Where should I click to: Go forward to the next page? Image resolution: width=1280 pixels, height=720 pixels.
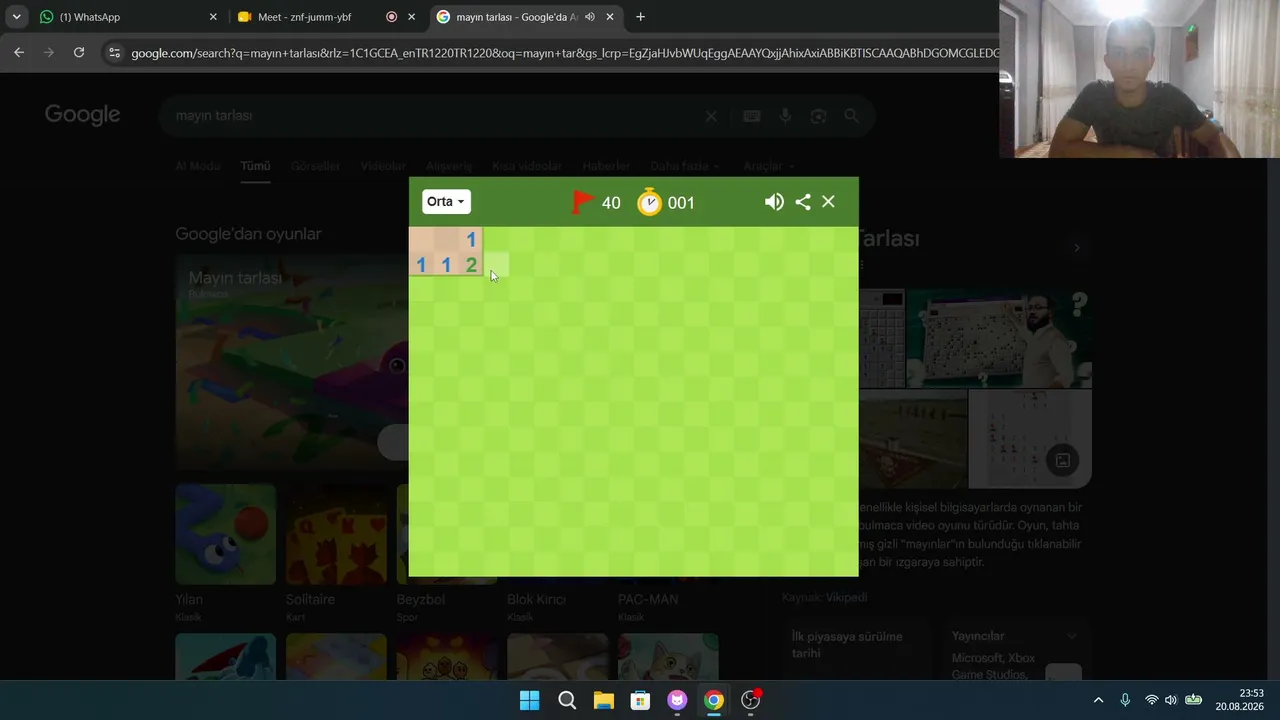pos(48,53)
